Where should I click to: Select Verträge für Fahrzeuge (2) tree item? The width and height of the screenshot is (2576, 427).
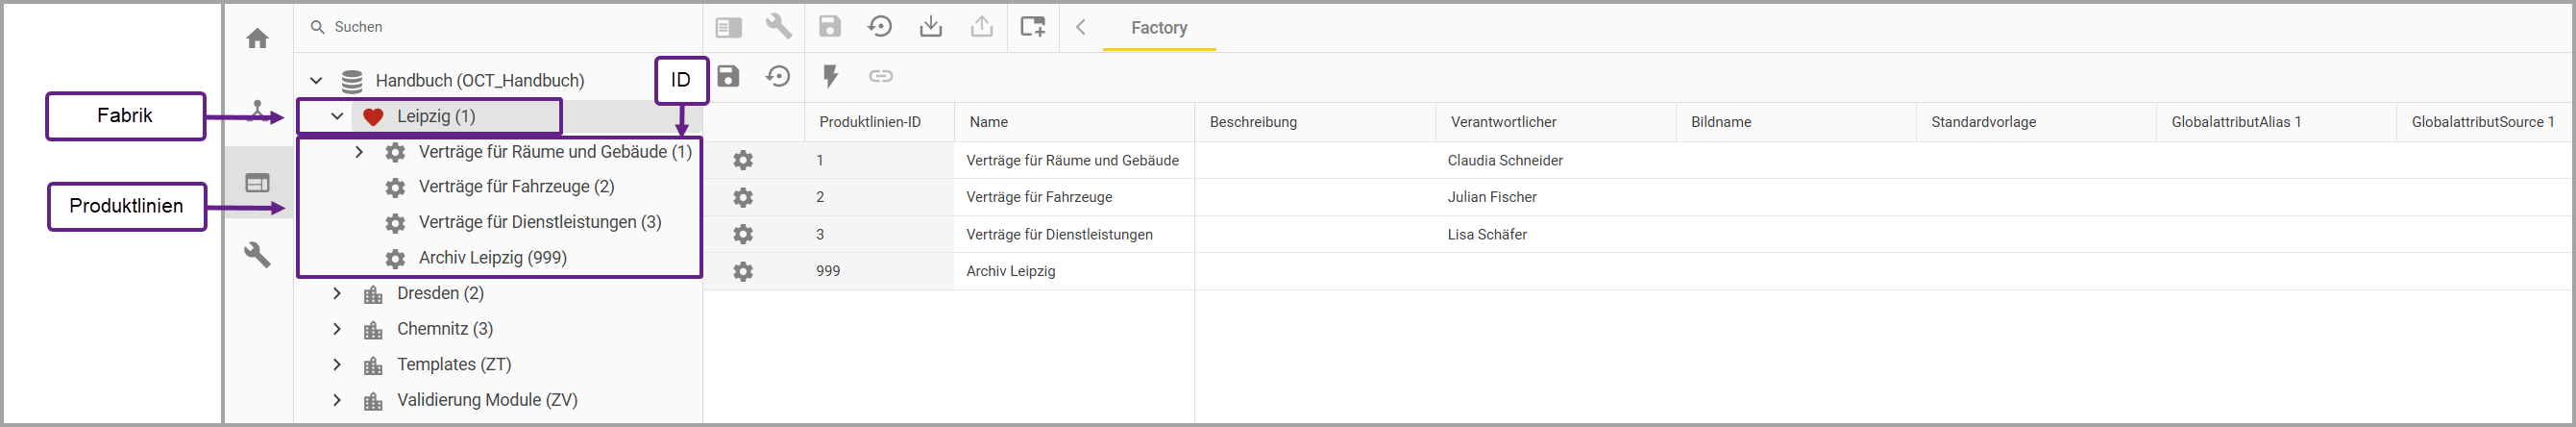click(516, 187)
